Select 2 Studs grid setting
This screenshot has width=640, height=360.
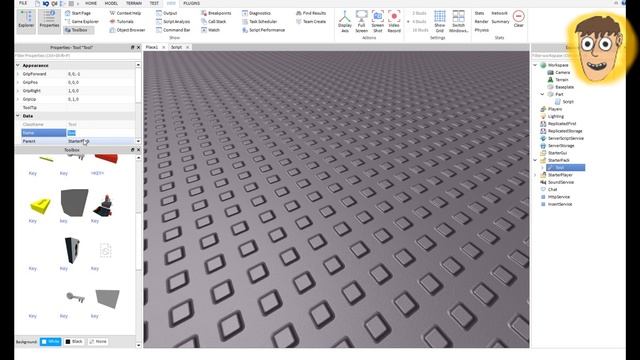(x=419, y=13)
